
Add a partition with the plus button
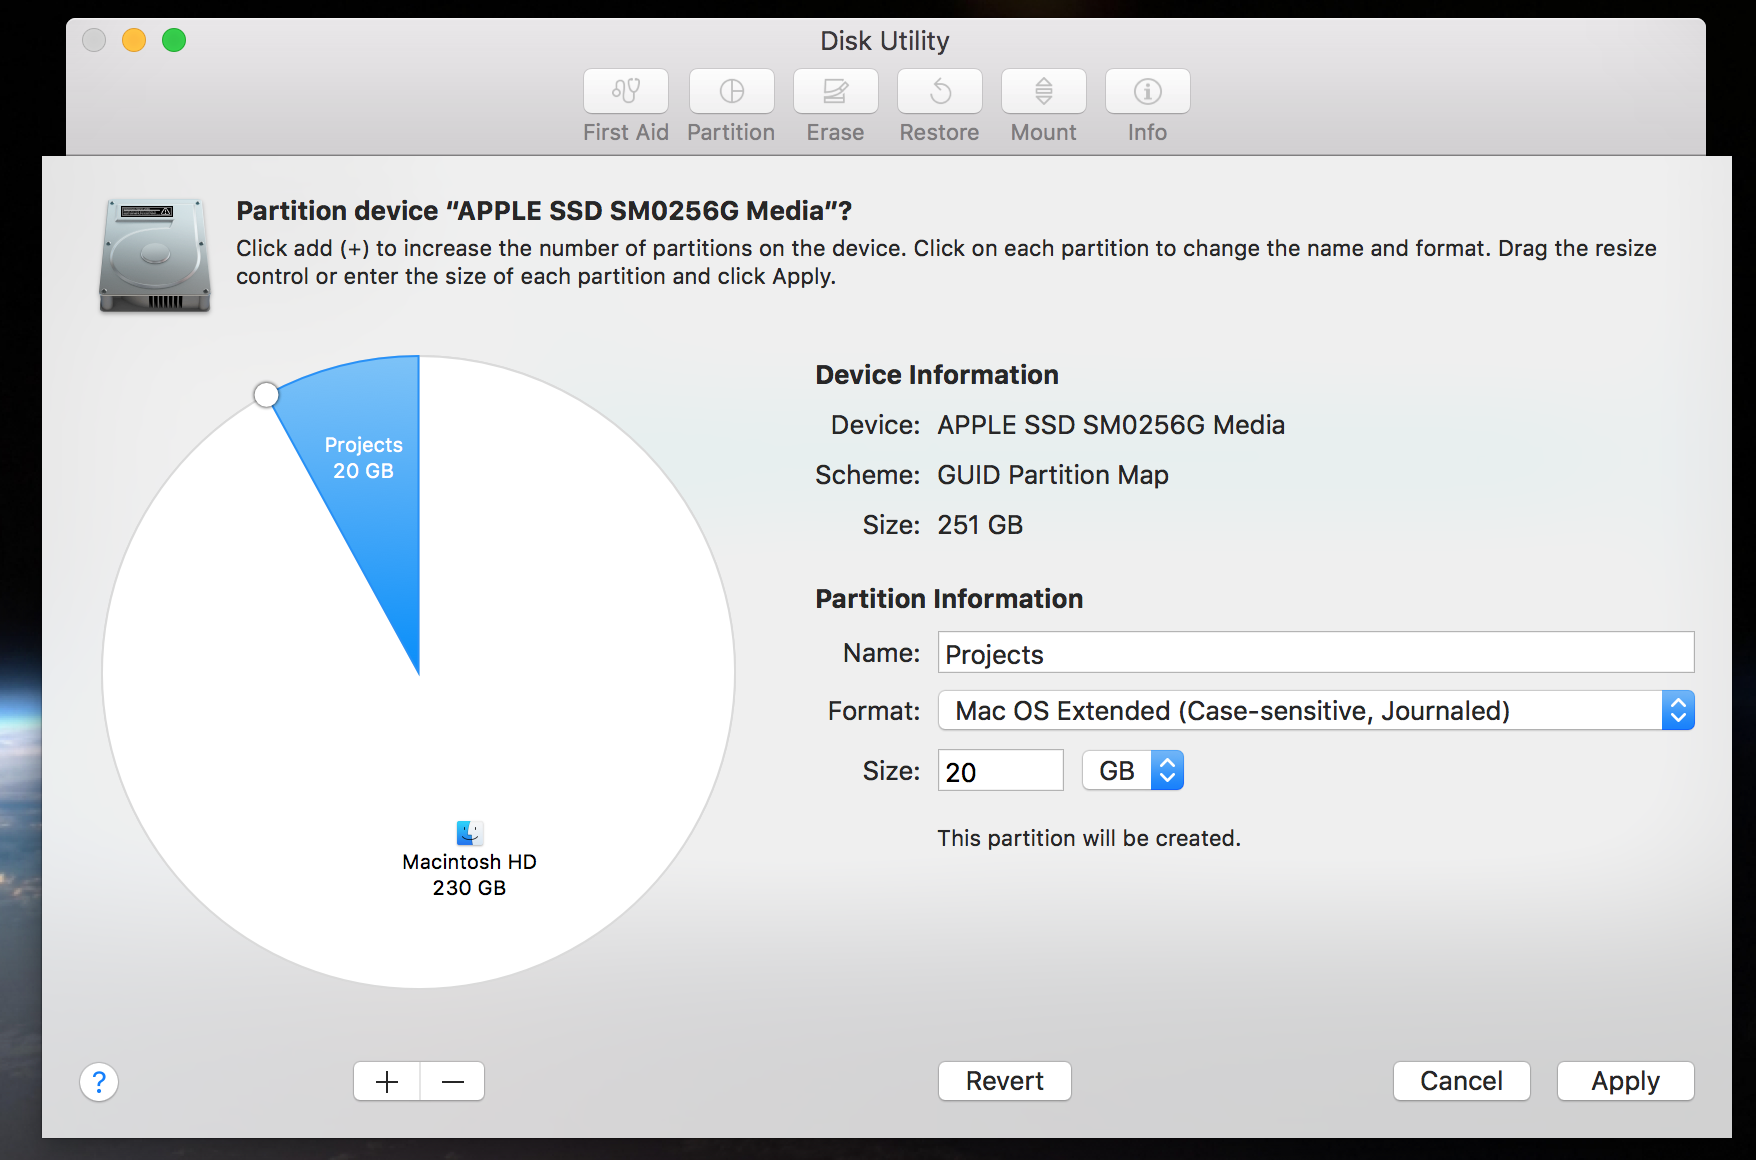[387, 1081]
